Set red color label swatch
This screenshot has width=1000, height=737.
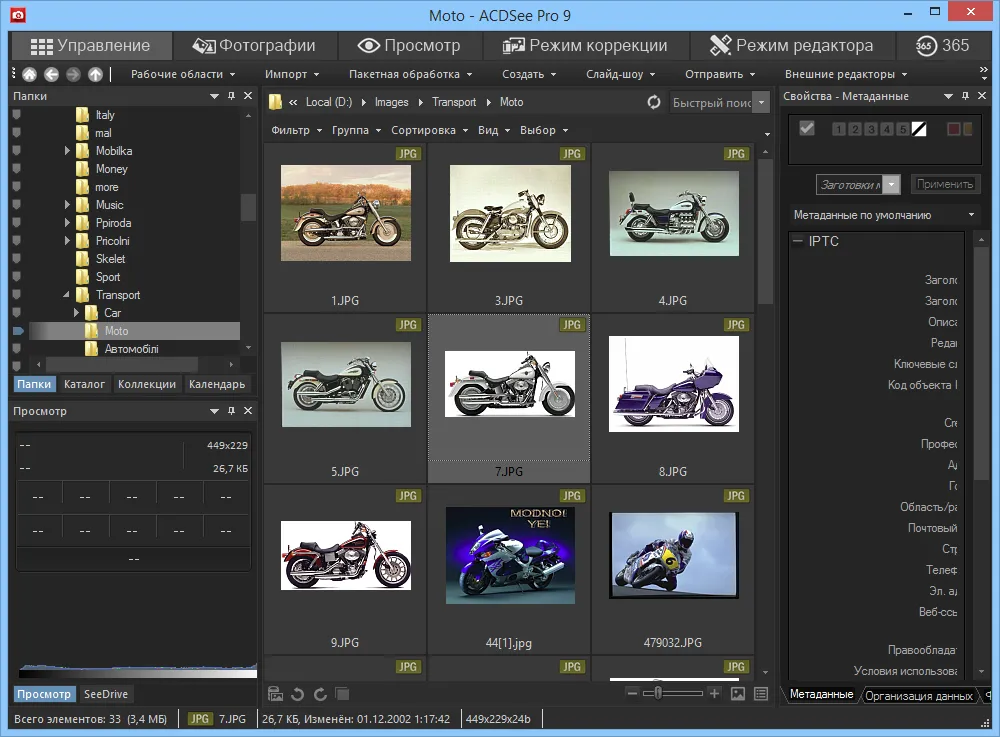(953, 129)
